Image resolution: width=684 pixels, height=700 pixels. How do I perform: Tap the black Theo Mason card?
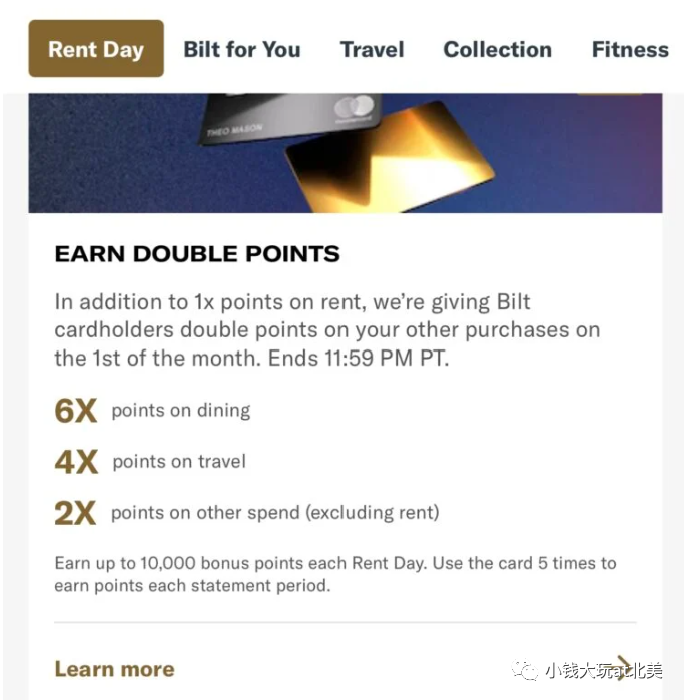pos(290,117)
